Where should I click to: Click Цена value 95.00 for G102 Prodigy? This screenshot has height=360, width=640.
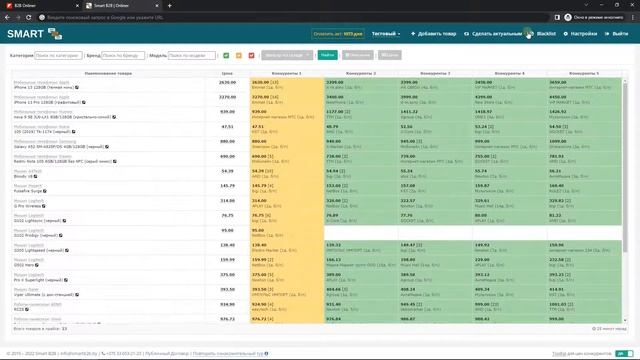pyautogui.click(x=227, y=231)
